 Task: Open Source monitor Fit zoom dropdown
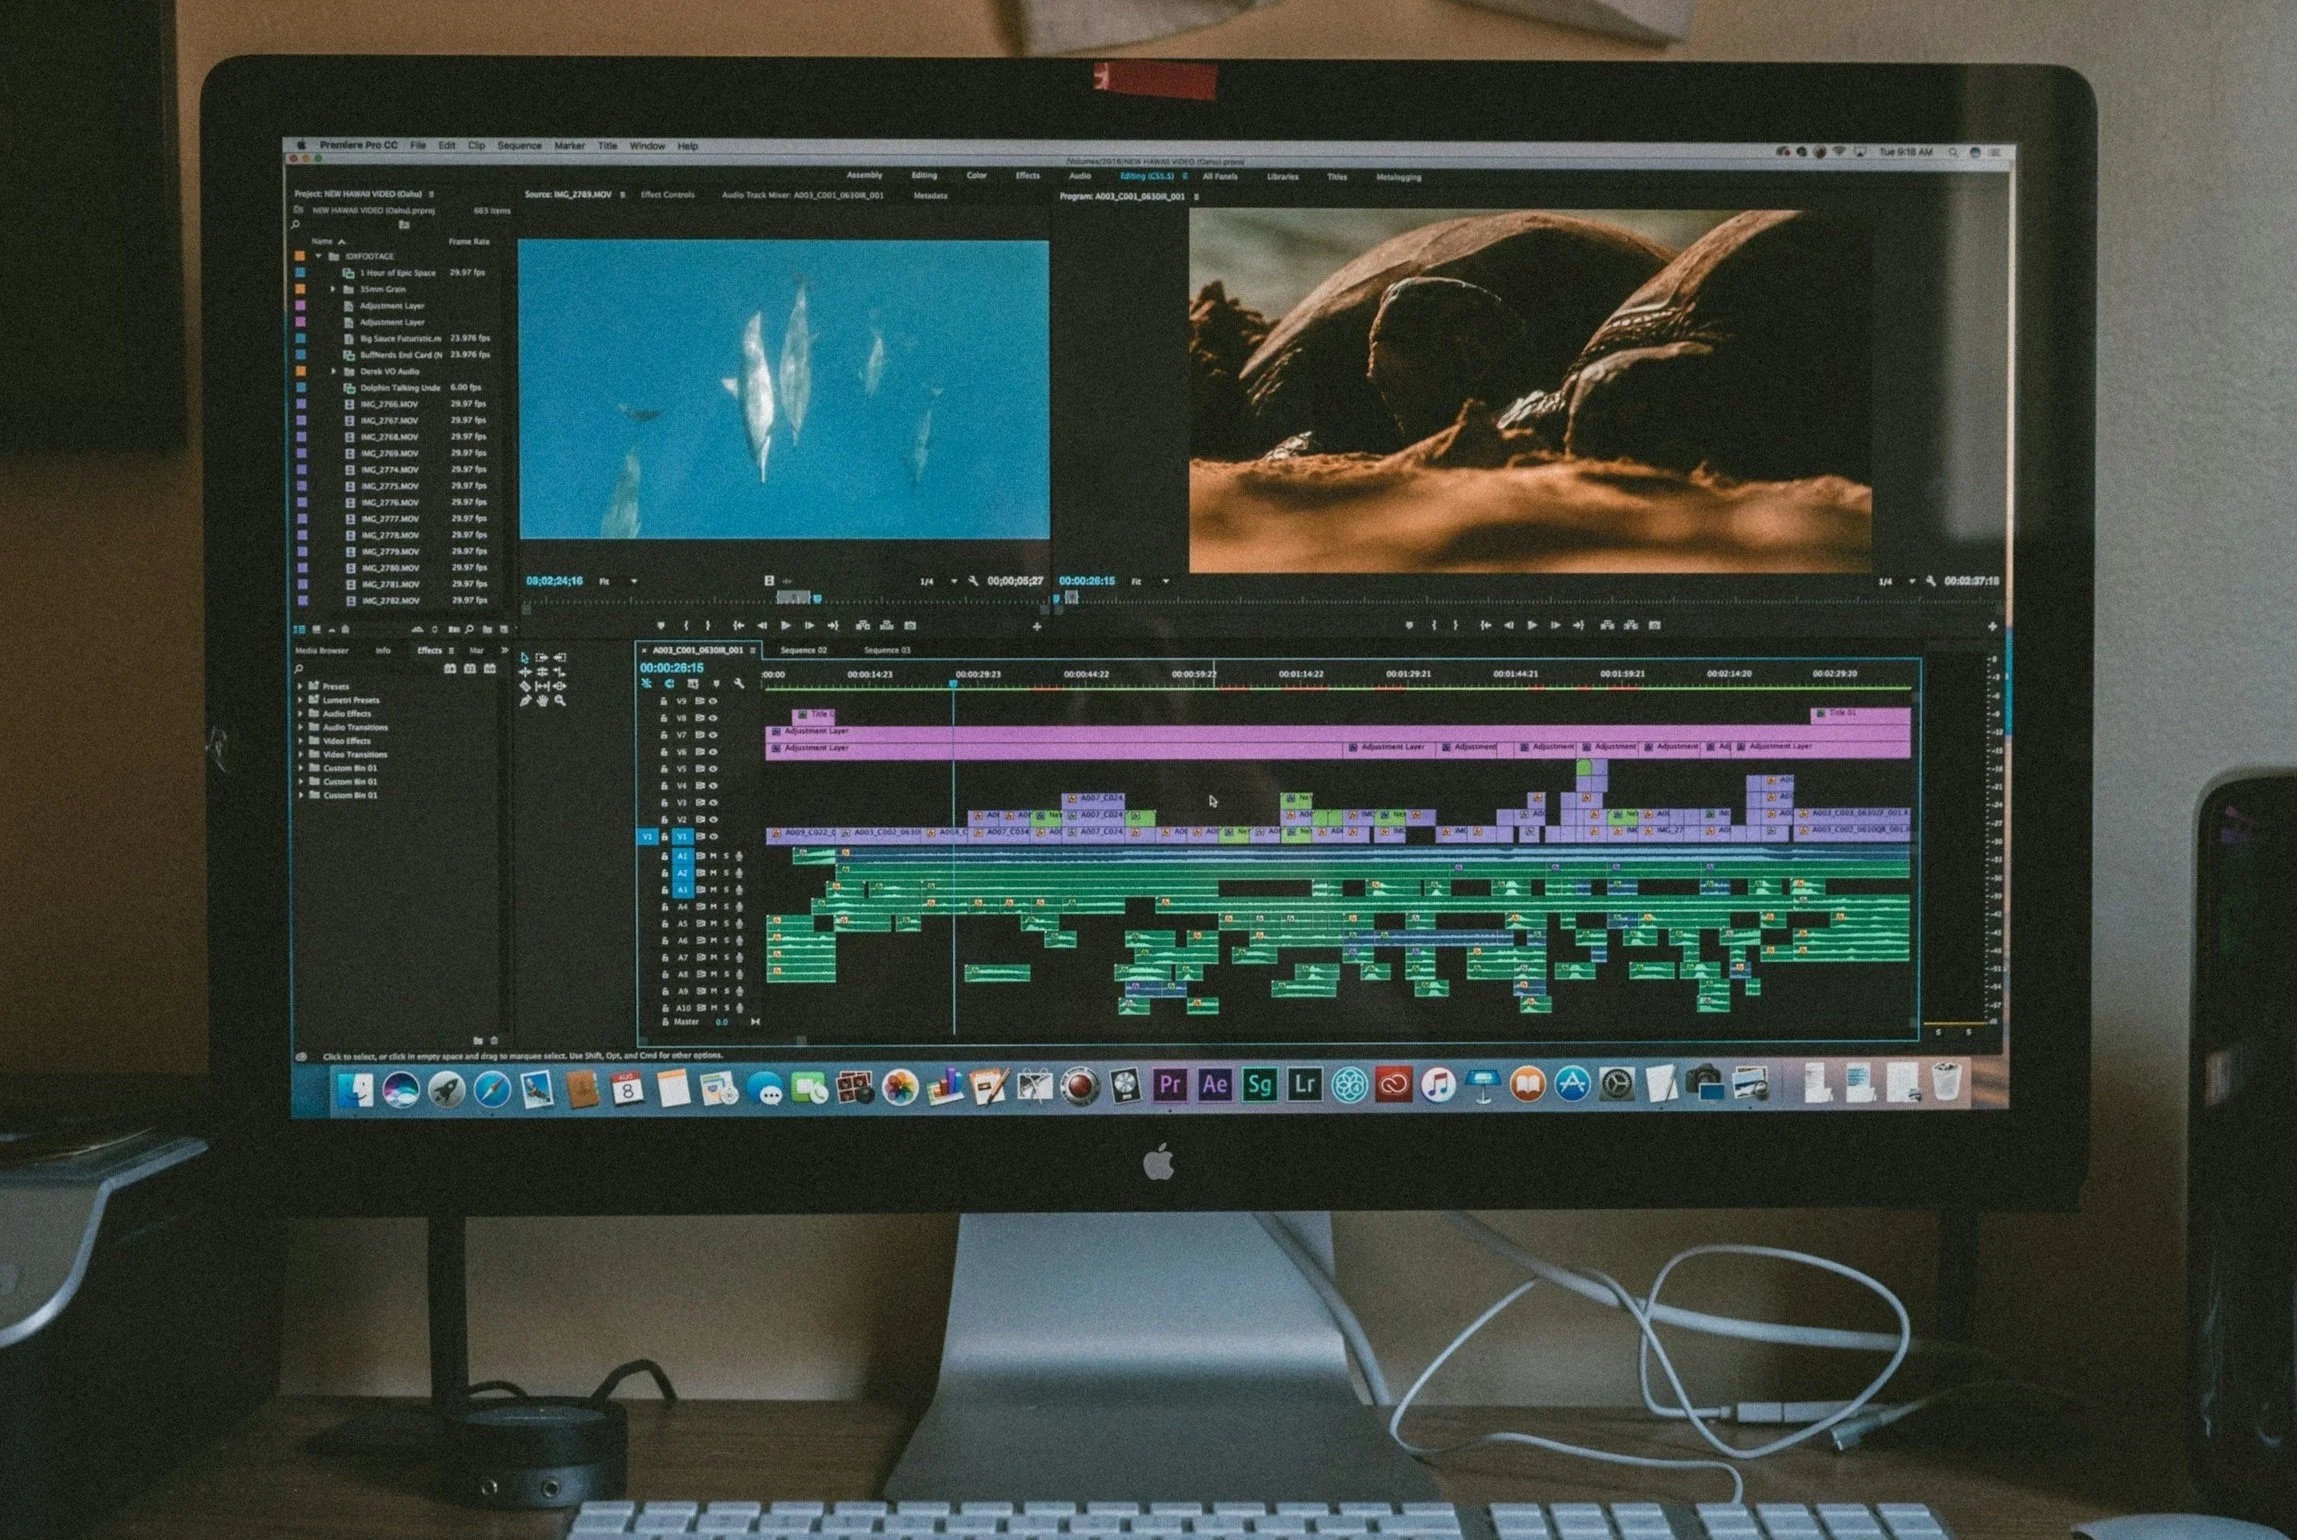click(633, 581)
